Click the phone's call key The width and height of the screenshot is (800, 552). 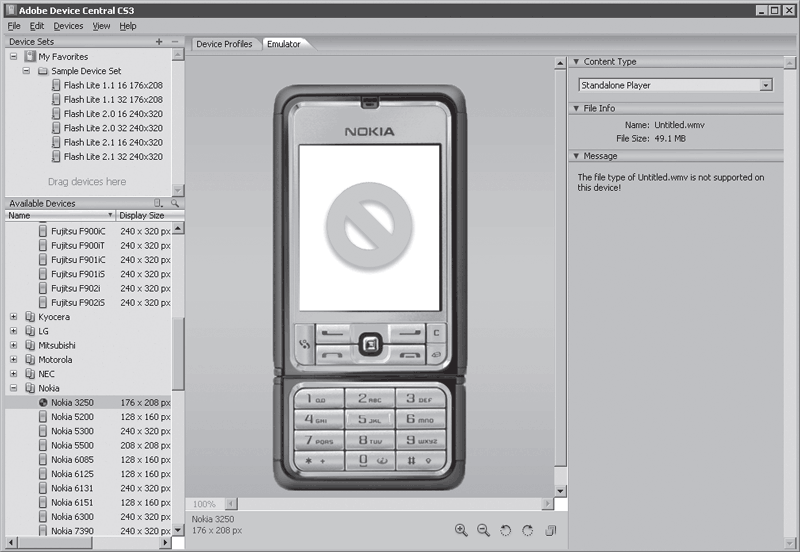point(333,355)
